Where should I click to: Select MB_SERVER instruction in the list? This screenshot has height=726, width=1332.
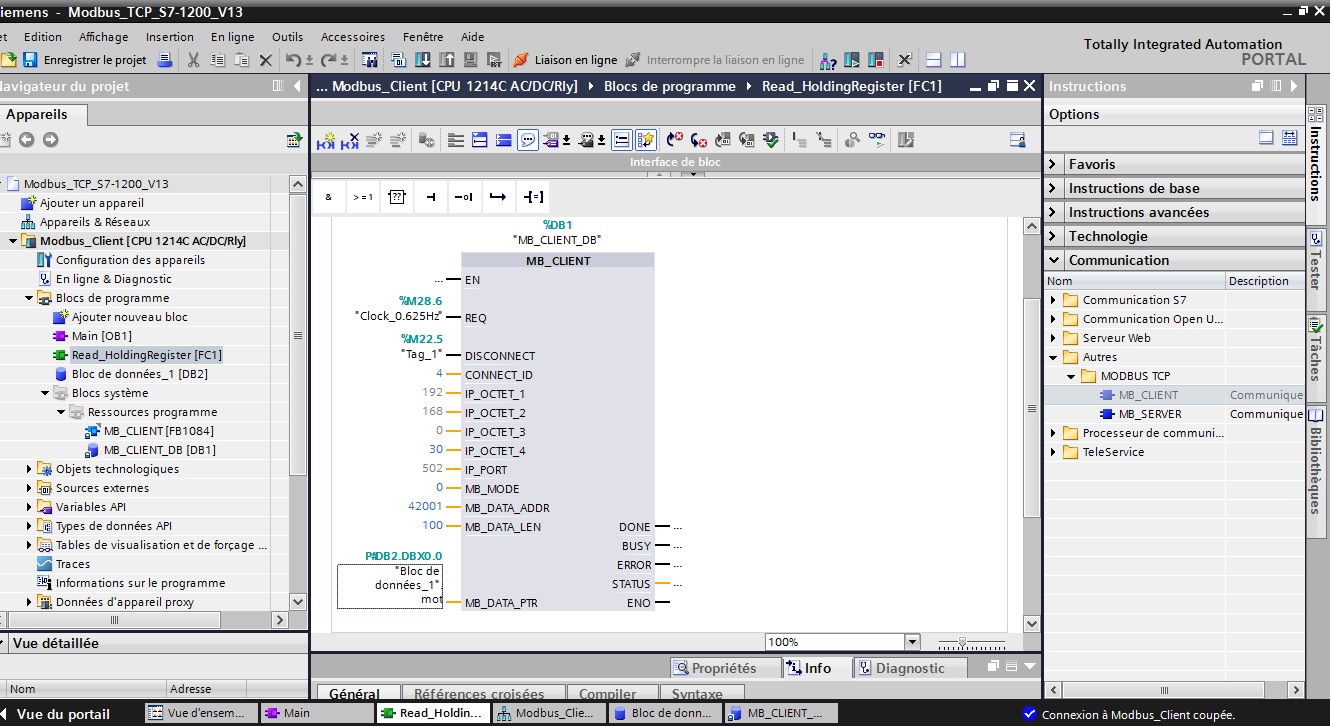[x=1149, y=414]
